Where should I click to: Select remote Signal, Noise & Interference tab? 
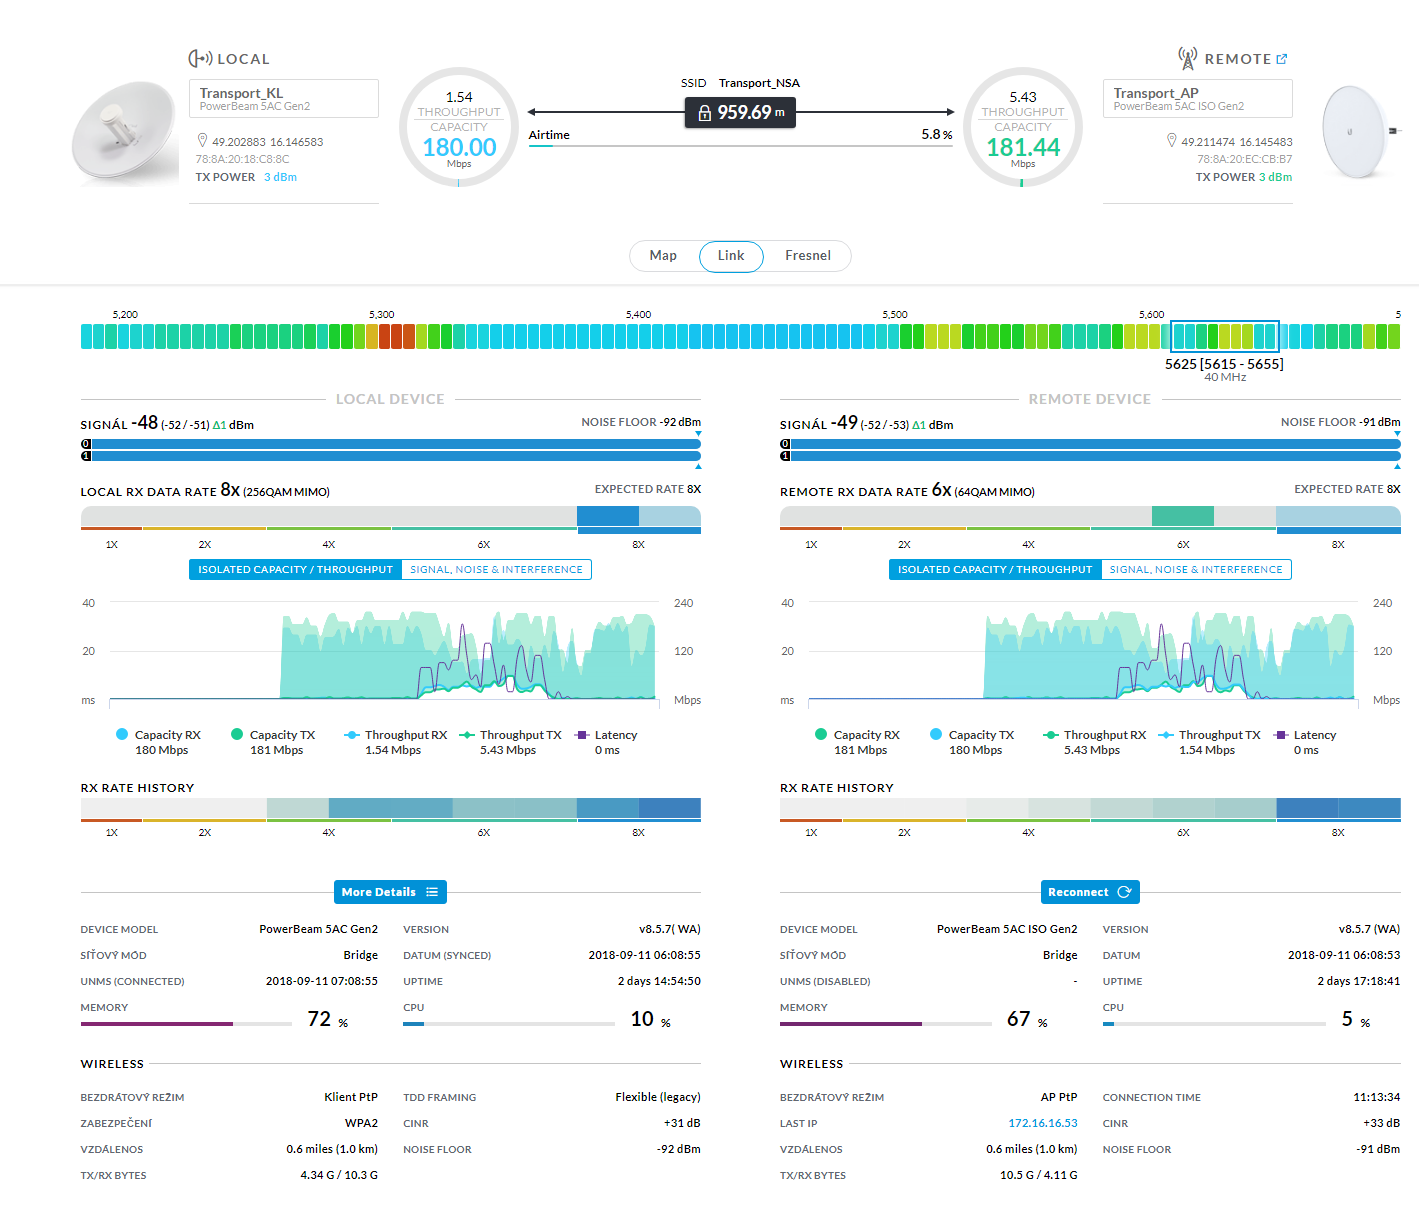click(x=1196, y=569)
